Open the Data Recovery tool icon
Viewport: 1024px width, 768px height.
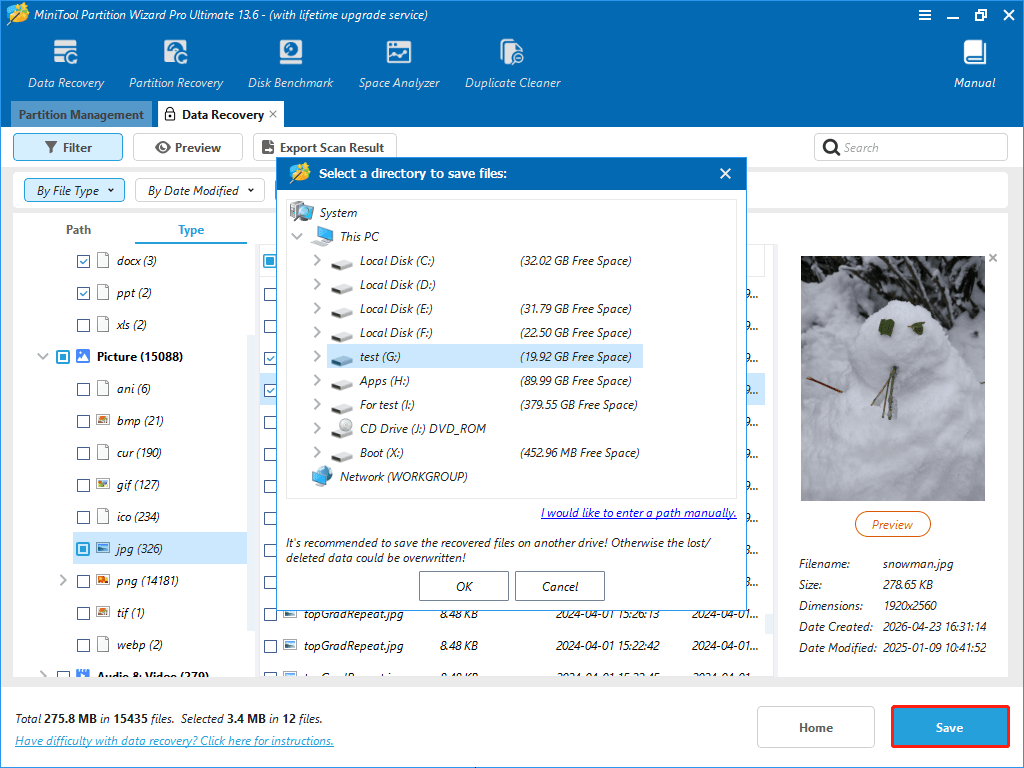point(66,52)
